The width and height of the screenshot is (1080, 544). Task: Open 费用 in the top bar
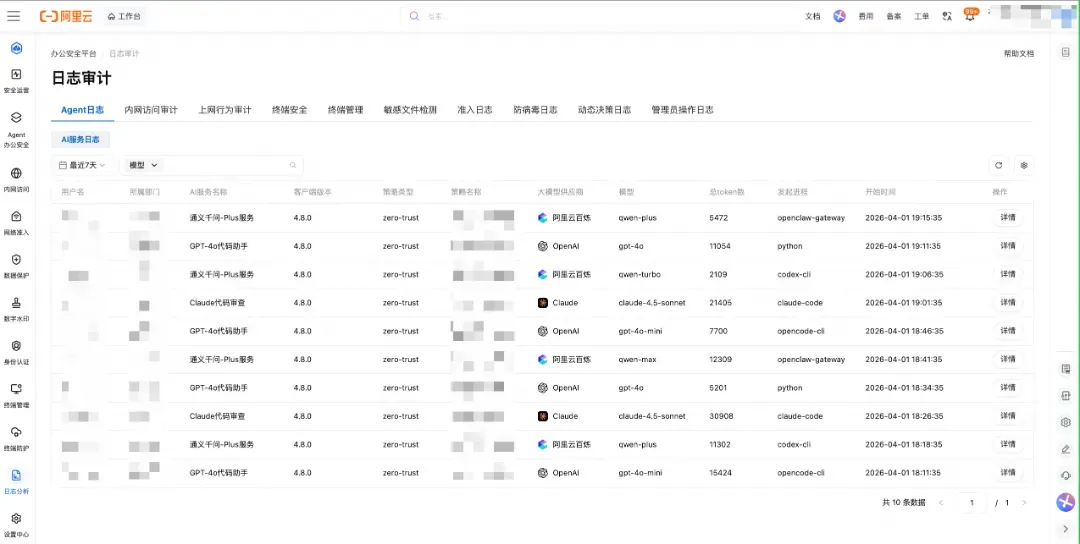pos(865,16)
